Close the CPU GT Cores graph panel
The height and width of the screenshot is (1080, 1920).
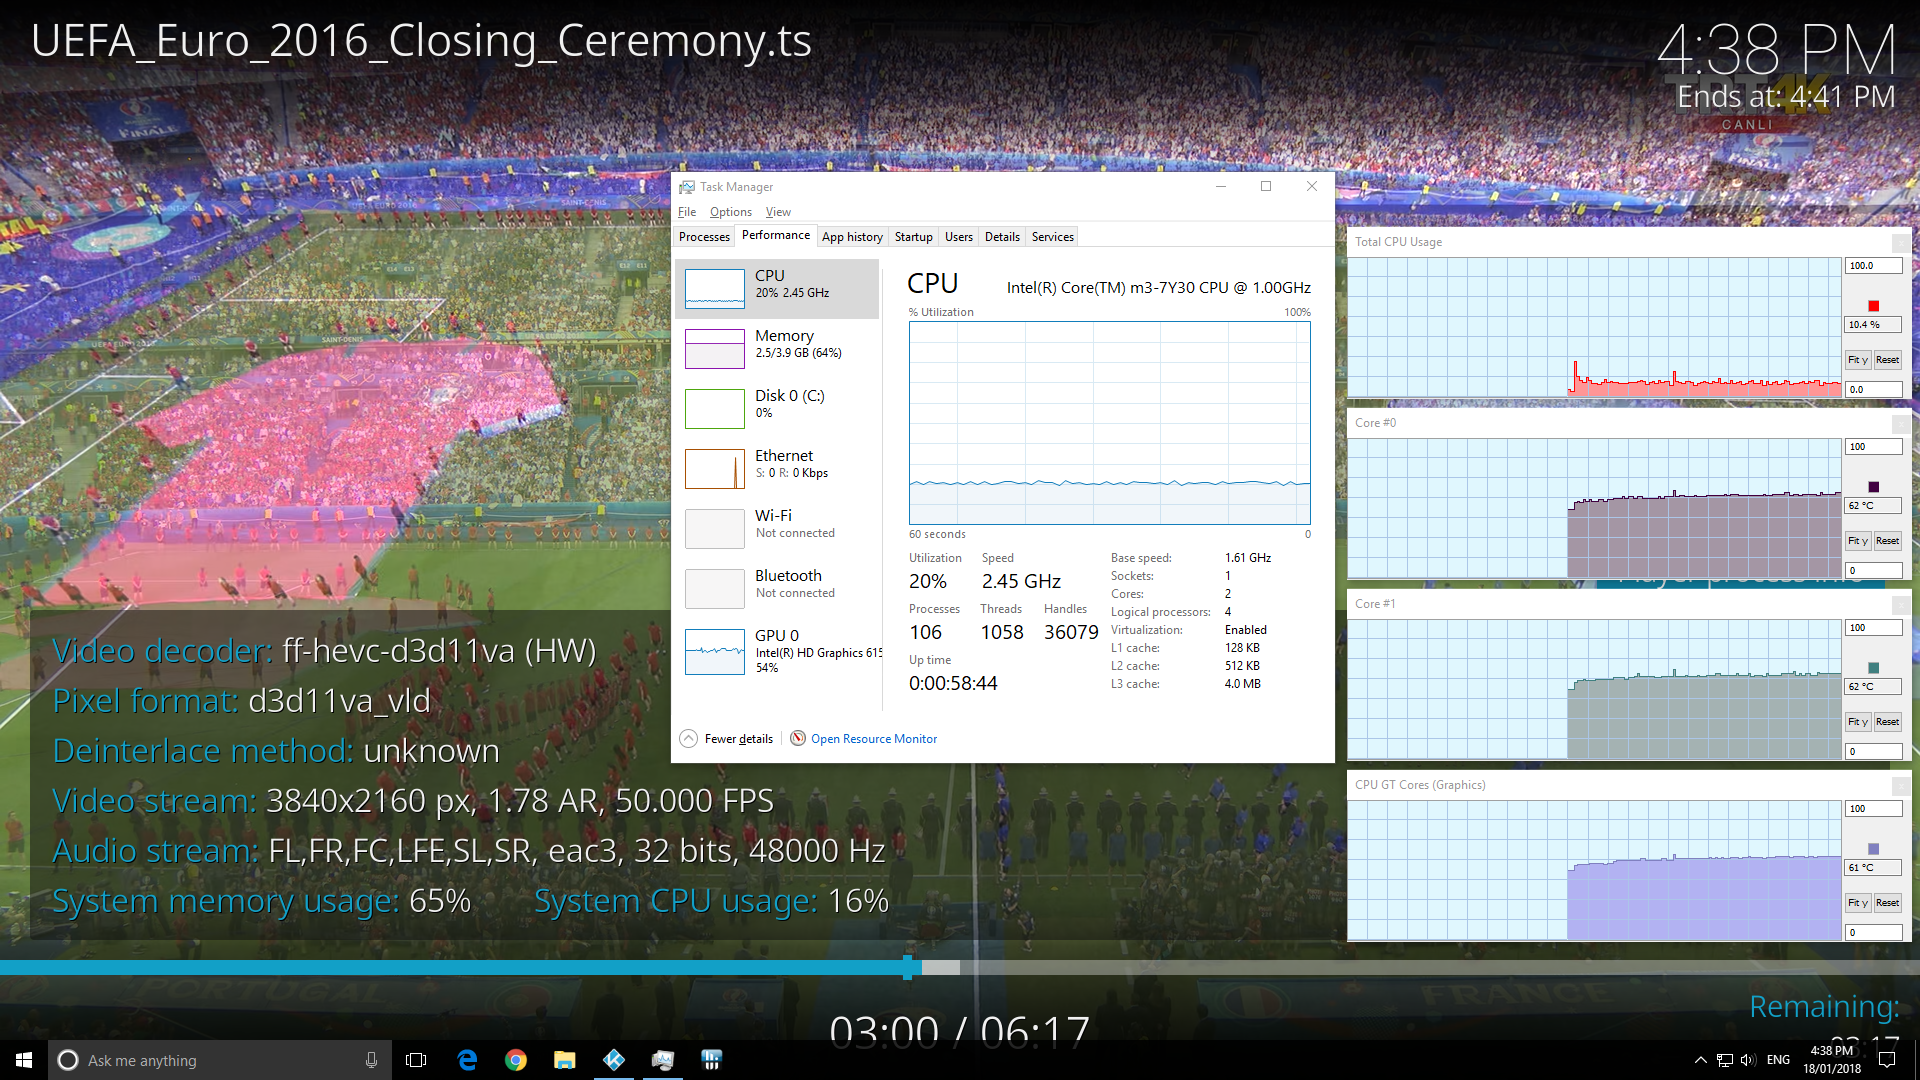tap(1900, 786)
